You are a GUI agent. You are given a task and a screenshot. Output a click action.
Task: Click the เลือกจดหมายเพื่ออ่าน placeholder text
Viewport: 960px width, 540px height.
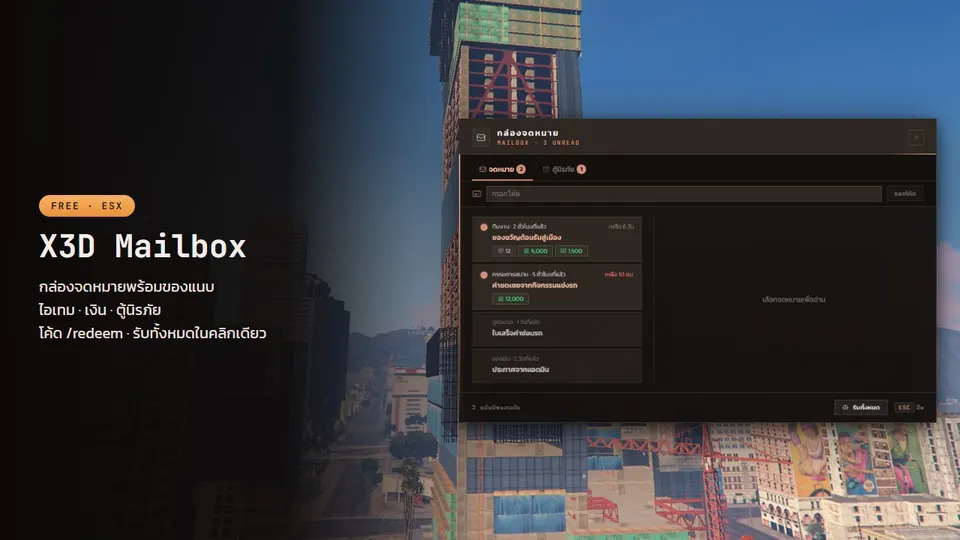[x=793, y=299]
